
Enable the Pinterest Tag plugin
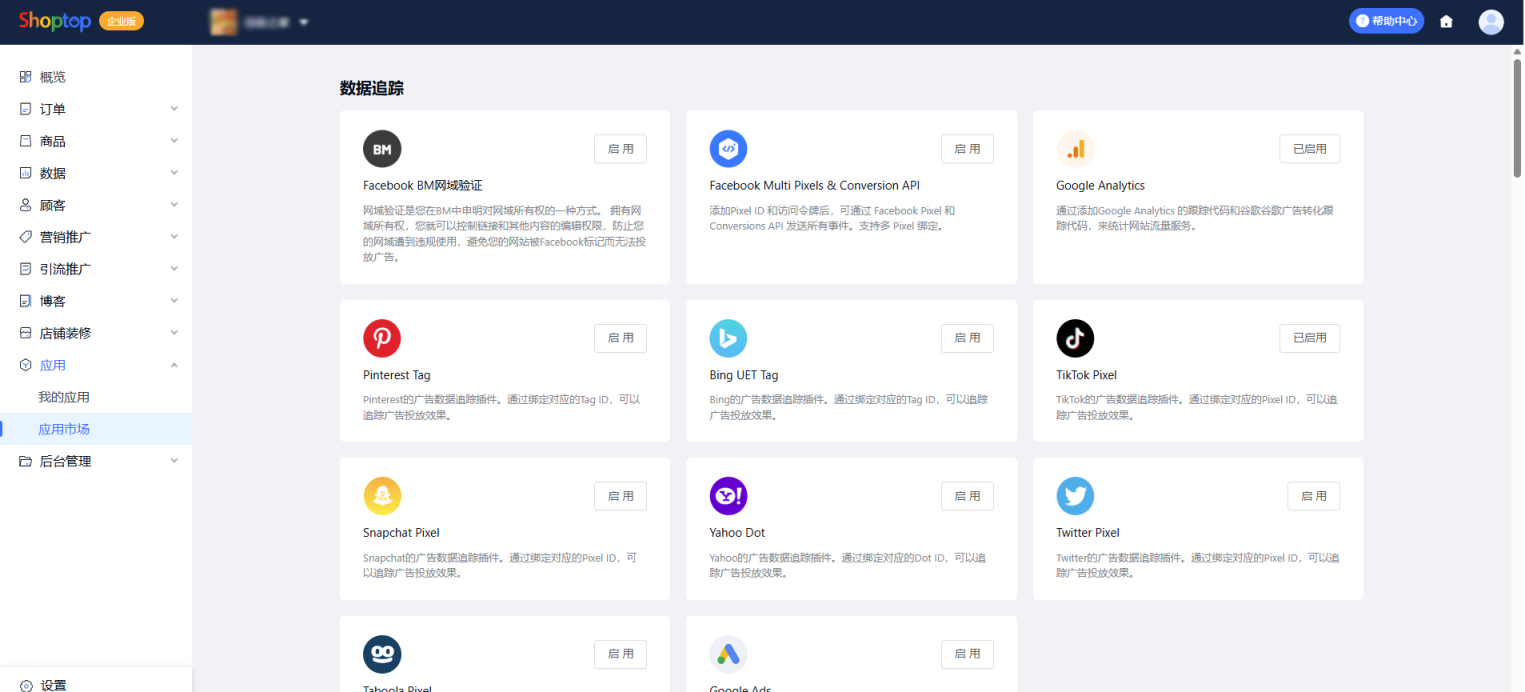[x=620, y=338]
